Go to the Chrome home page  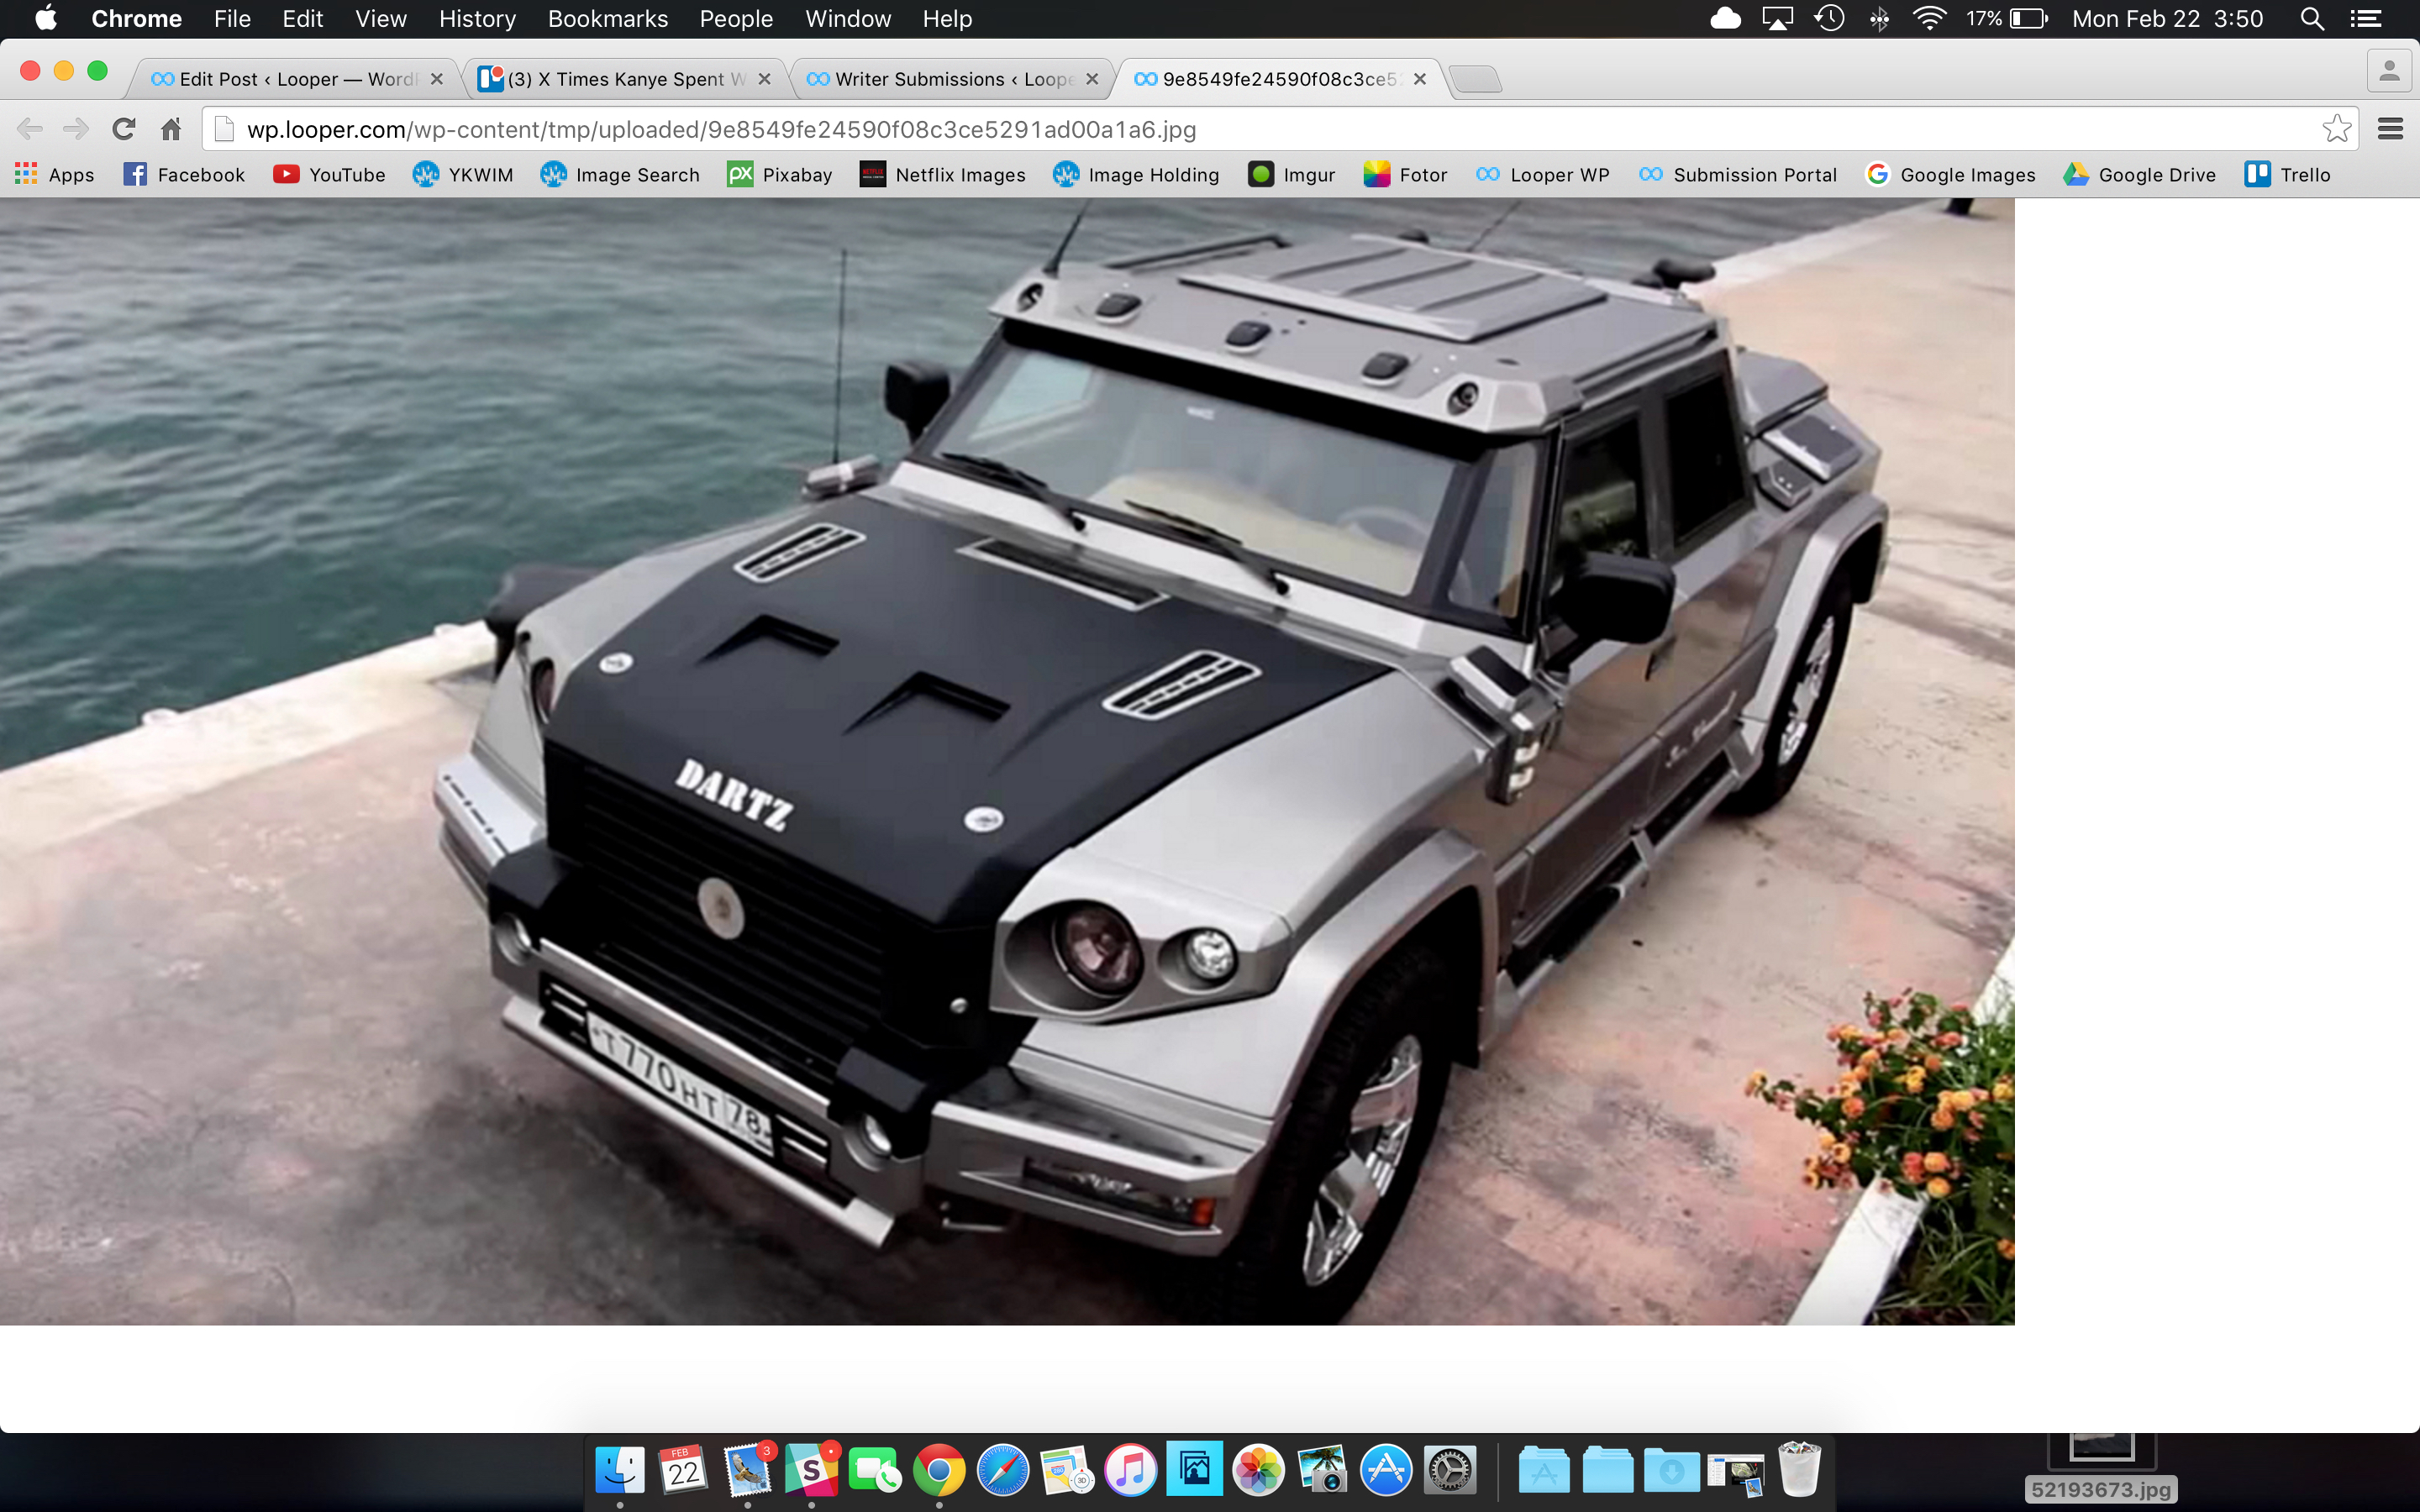pos(171,129)
